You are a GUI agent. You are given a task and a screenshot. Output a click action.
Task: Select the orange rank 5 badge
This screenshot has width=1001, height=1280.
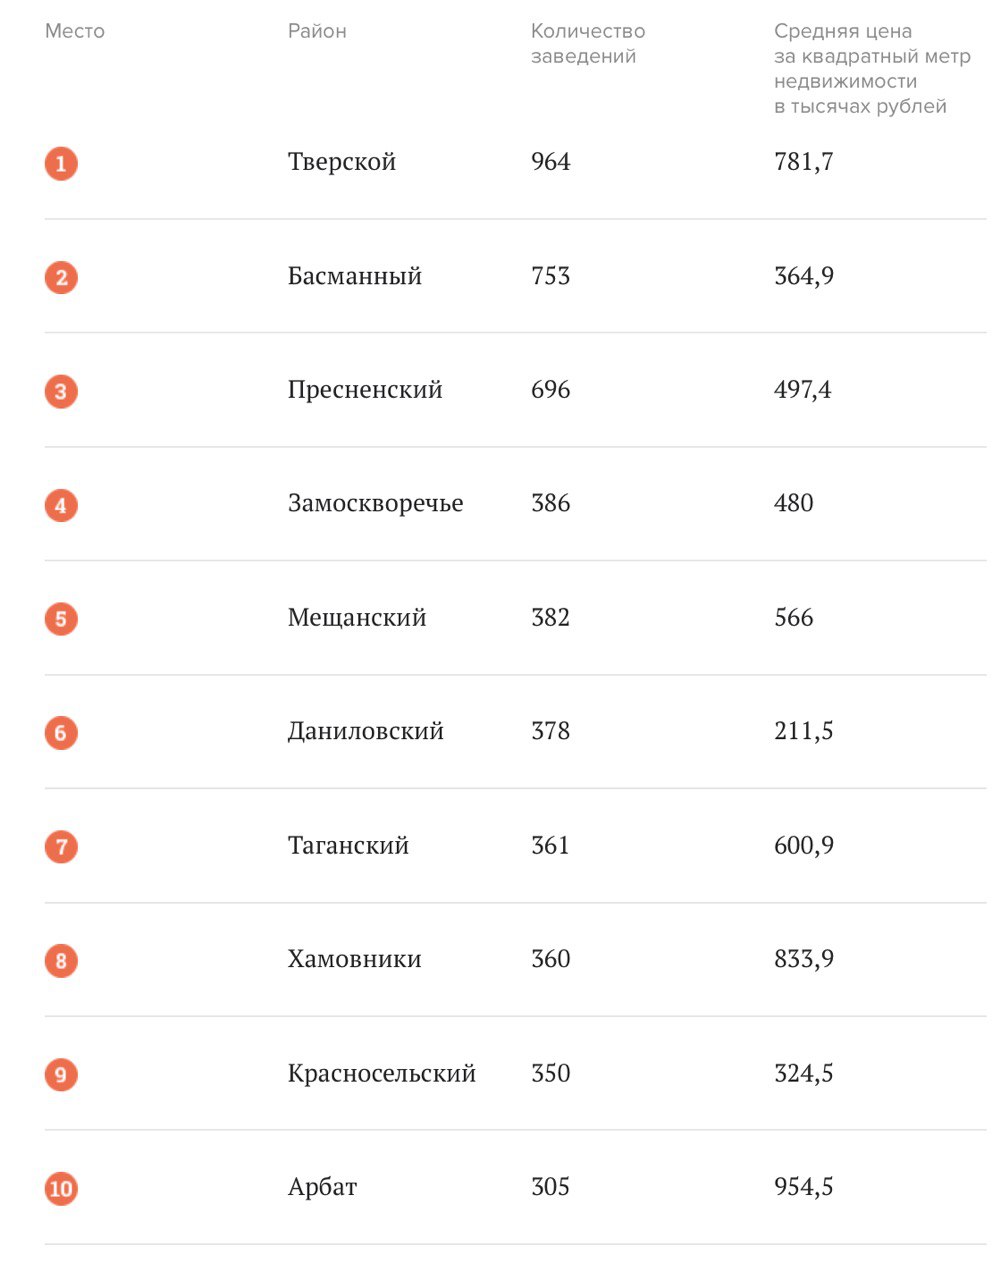pos(61,619)
